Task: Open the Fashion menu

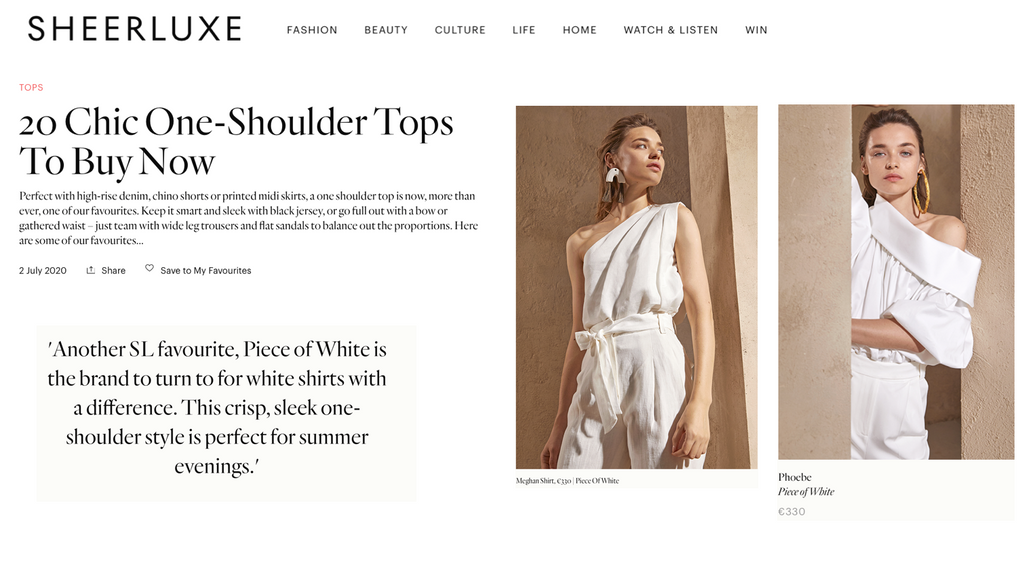Action: pos(312,30)
